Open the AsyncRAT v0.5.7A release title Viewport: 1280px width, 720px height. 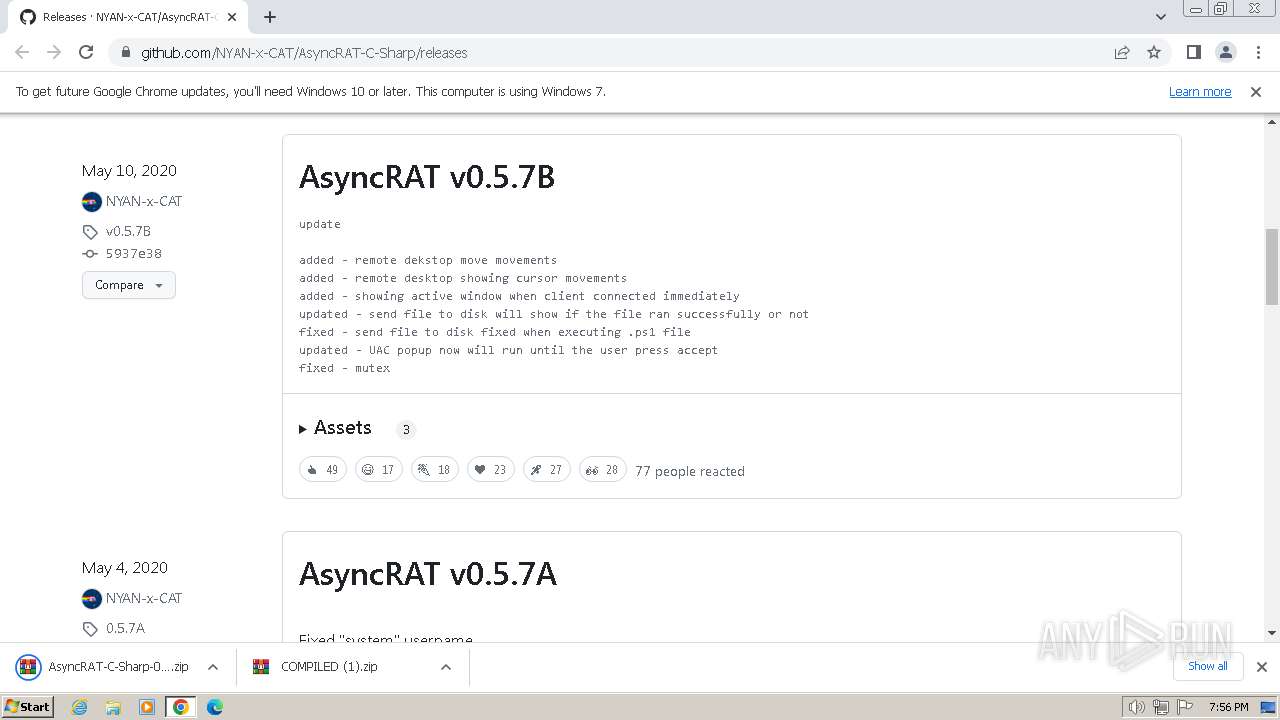click(428, 574)
